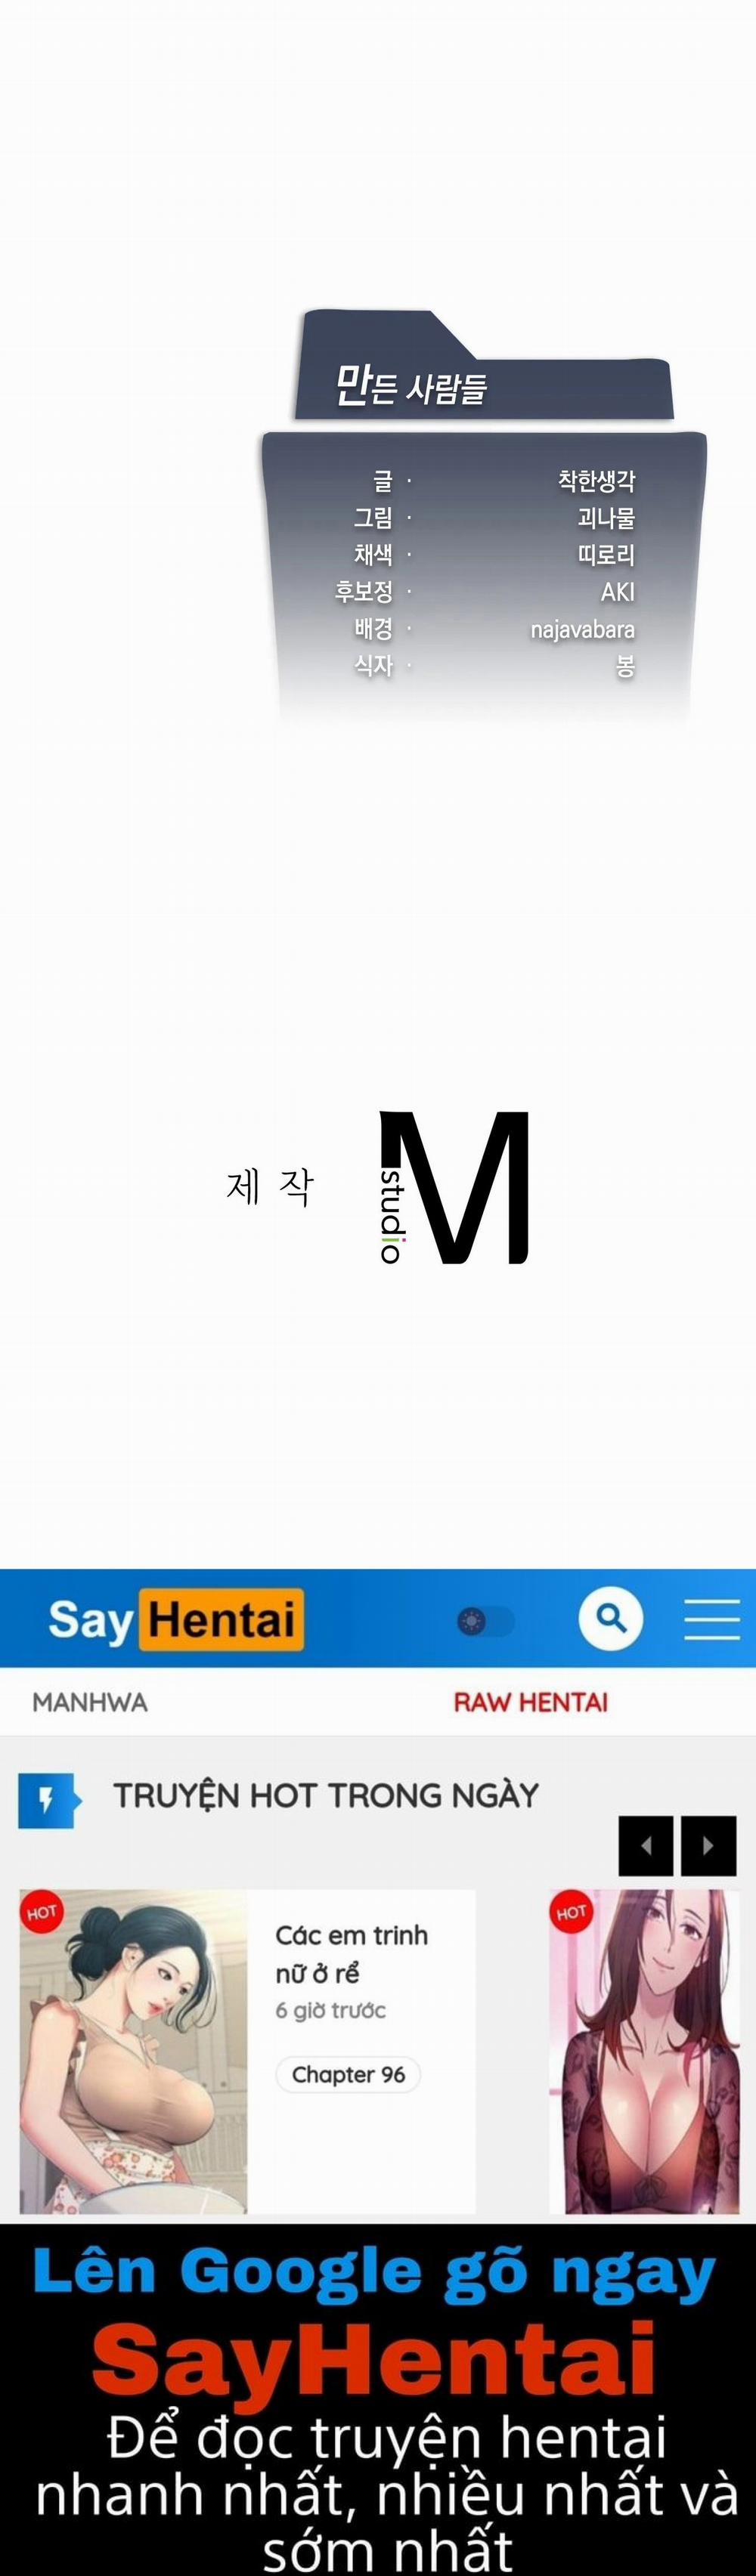The image size is (756, 2576).
Task: Open the hamburger menu icon
Action: coord(711,1618)
